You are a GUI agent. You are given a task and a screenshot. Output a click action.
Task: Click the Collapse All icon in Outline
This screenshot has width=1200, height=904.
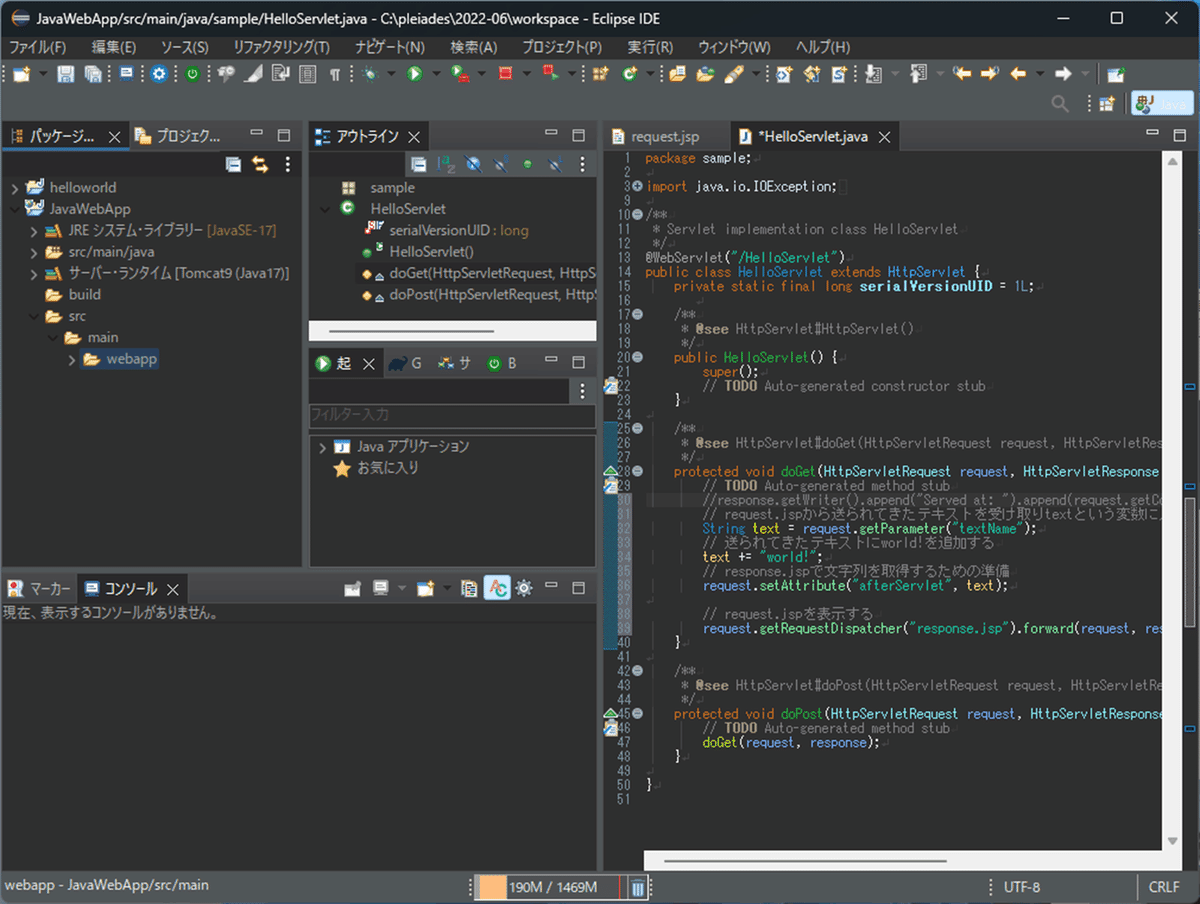tap(419, 165)
